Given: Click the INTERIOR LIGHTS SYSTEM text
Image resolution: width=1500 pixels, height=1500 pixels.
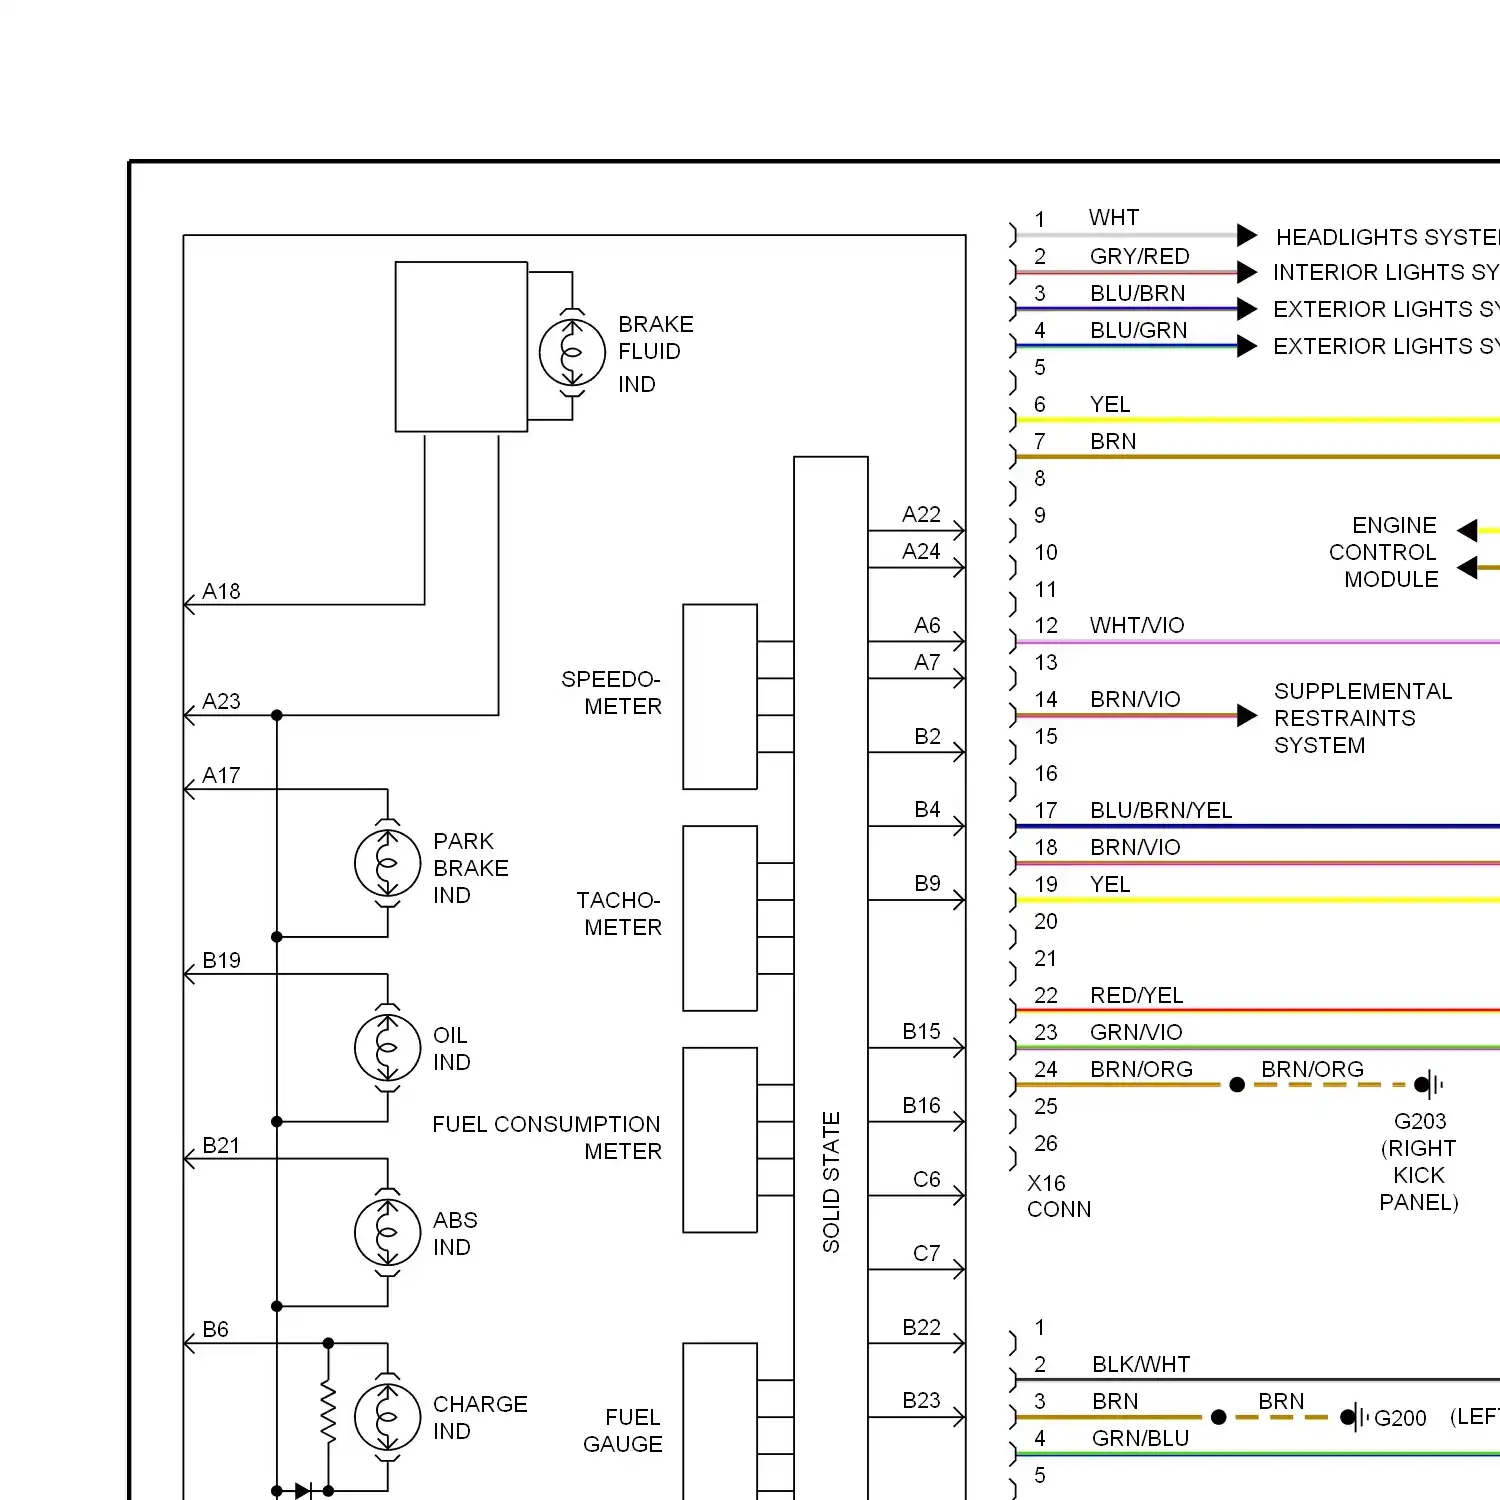Looking at the screenshot, I should click(1386, 272).
